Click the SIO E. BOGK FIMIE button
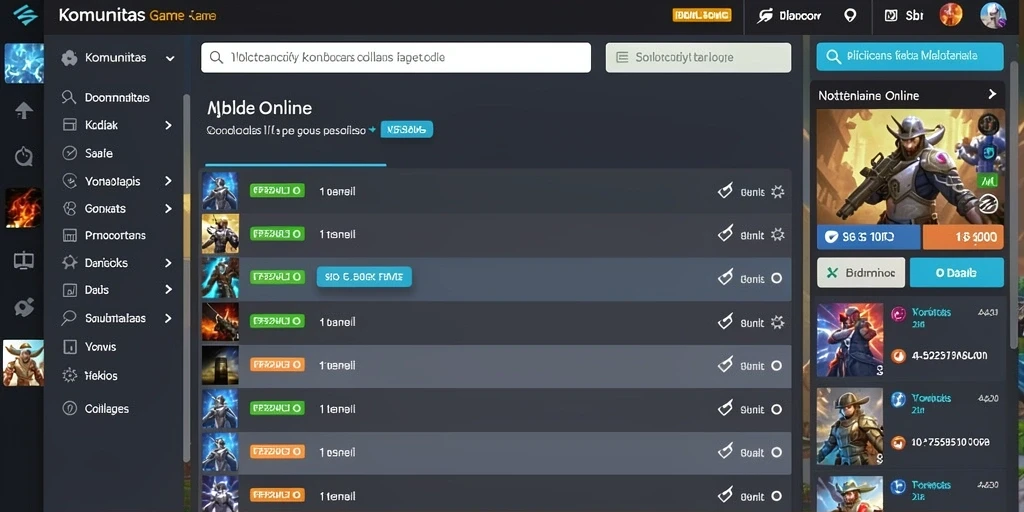This screenshot has width=1024, height=512. tap(364, 277)
